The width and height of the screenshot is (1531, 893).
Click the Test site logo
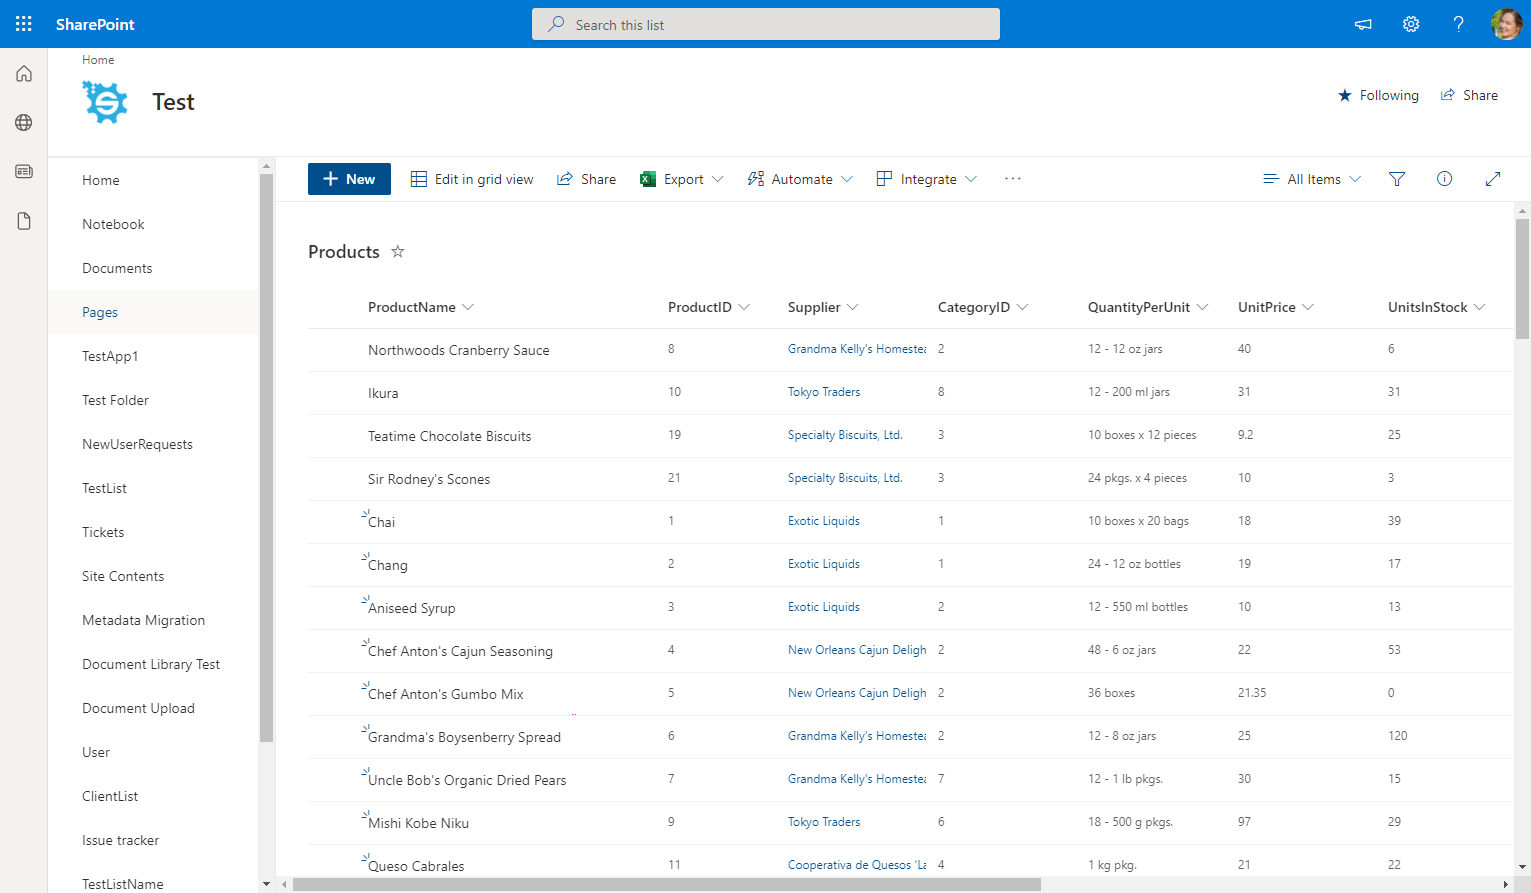click(106, 102)
